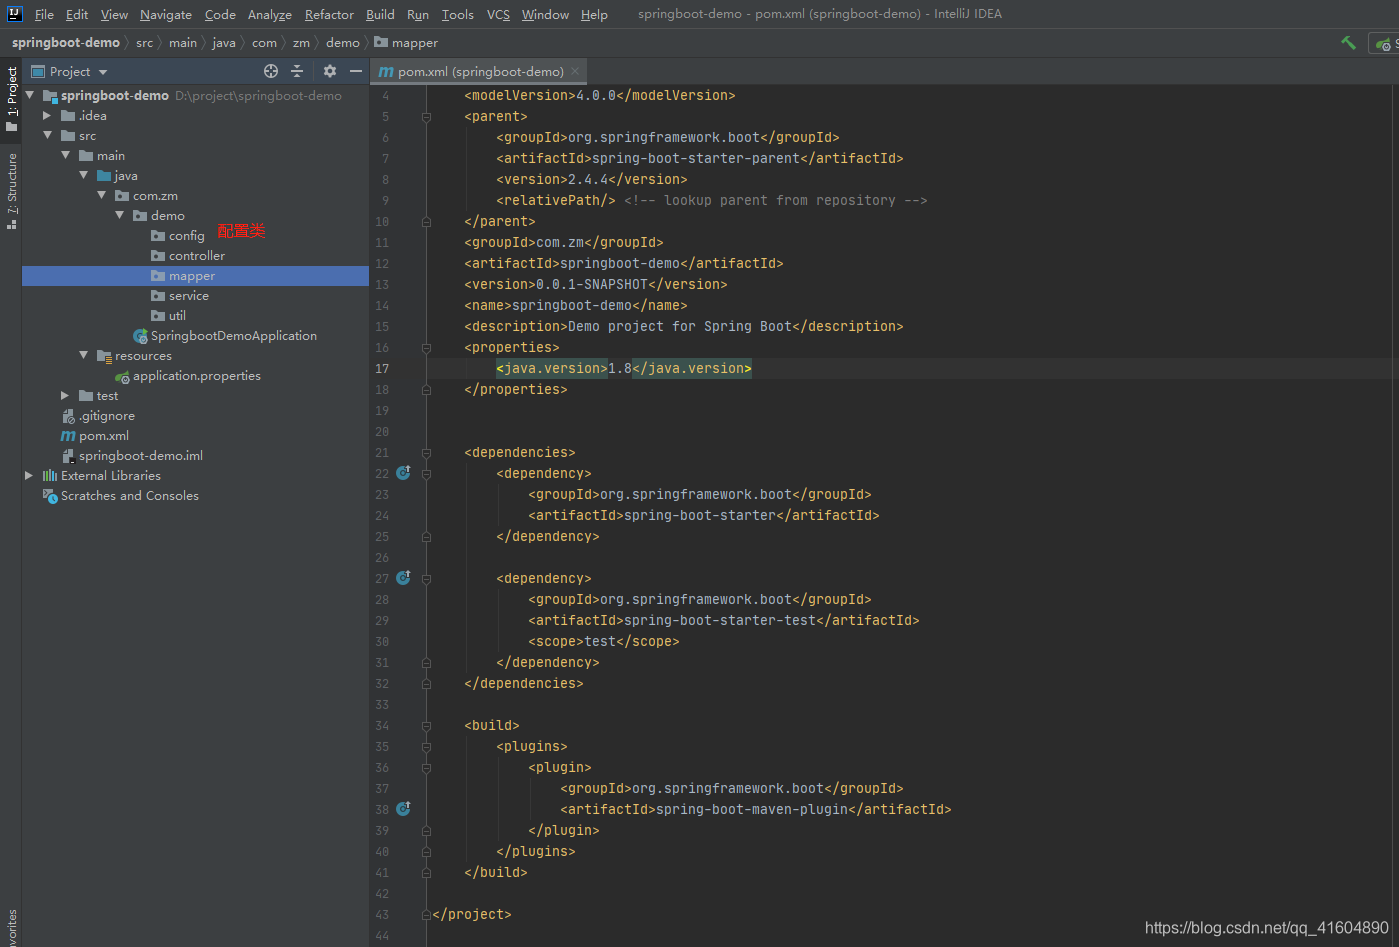Open the Build menu

(380, 14)
